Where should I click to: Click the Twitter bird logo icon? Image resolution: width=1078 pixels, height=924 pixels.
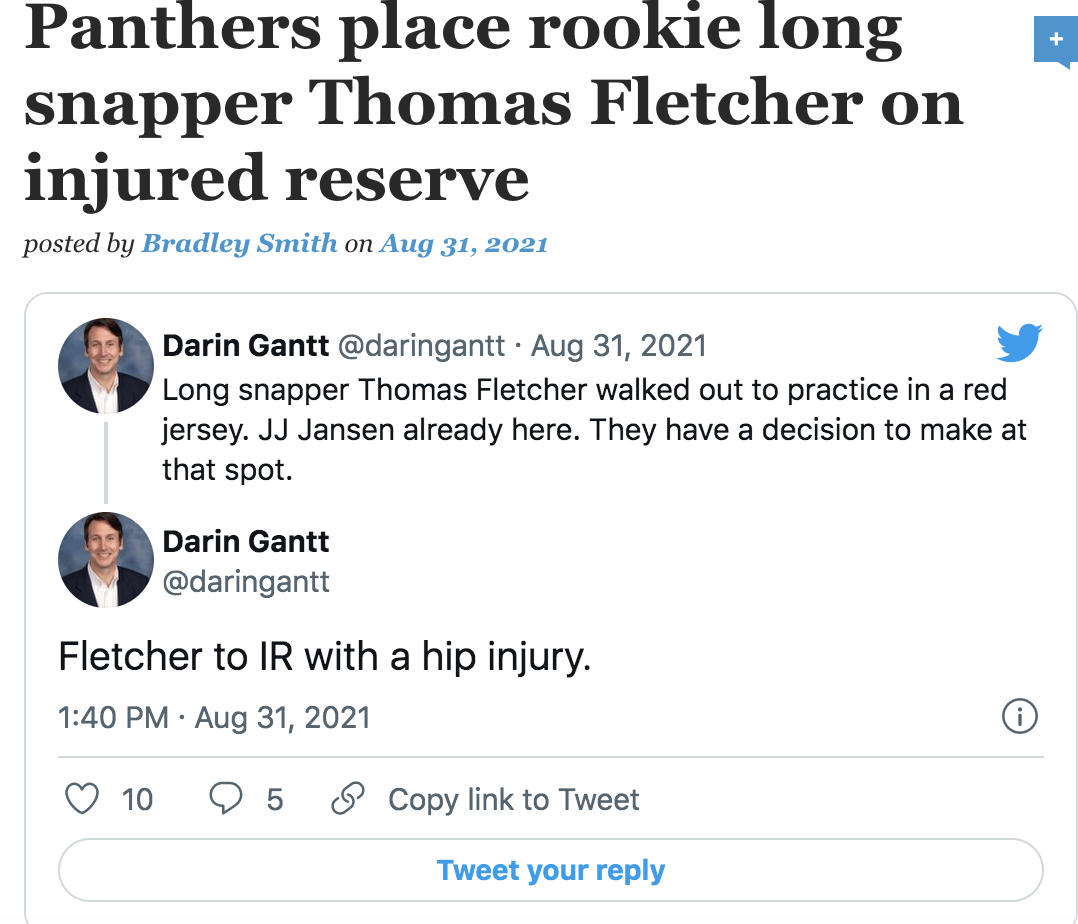[x=1019, y=342]
